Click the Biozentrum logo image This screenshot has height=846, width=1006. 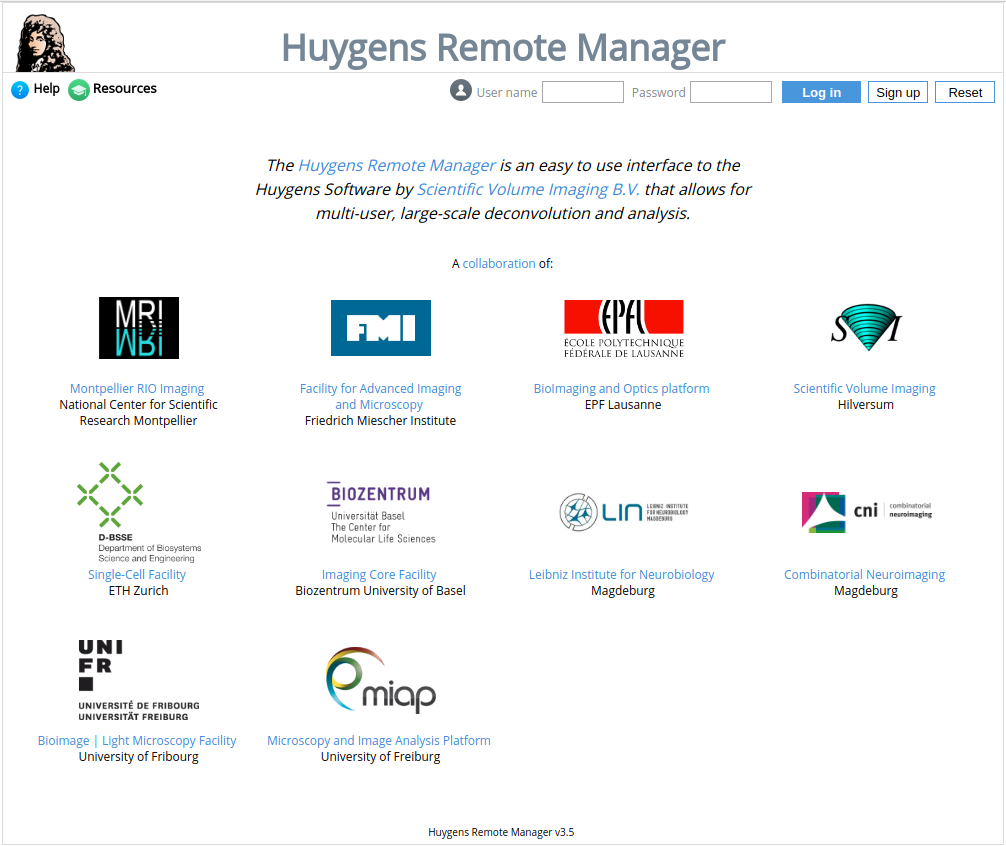point(380,513)
